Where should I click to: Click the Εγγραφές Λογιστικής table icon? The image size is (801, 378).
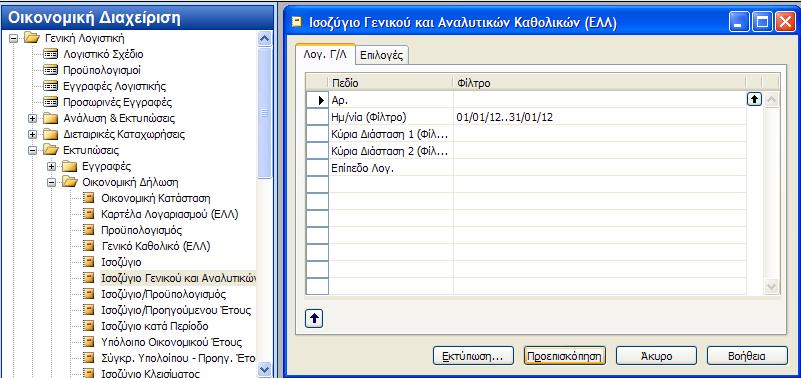51,86
